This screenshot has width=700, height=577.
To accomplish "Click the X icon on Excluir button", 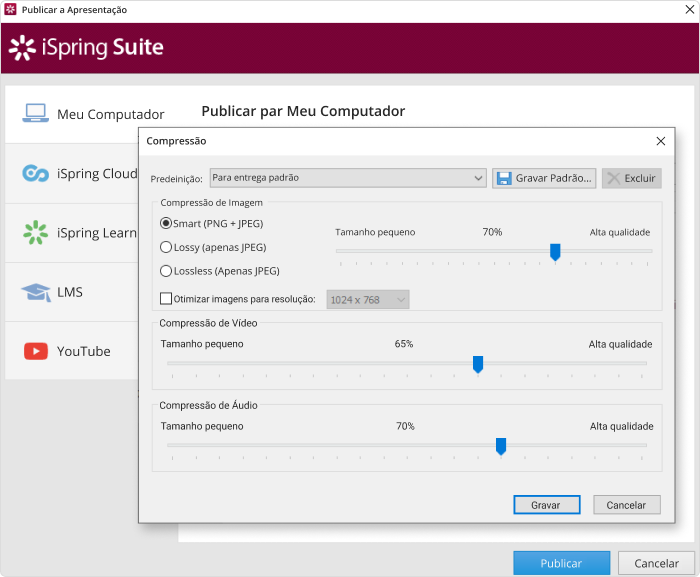I will [613, 178].
